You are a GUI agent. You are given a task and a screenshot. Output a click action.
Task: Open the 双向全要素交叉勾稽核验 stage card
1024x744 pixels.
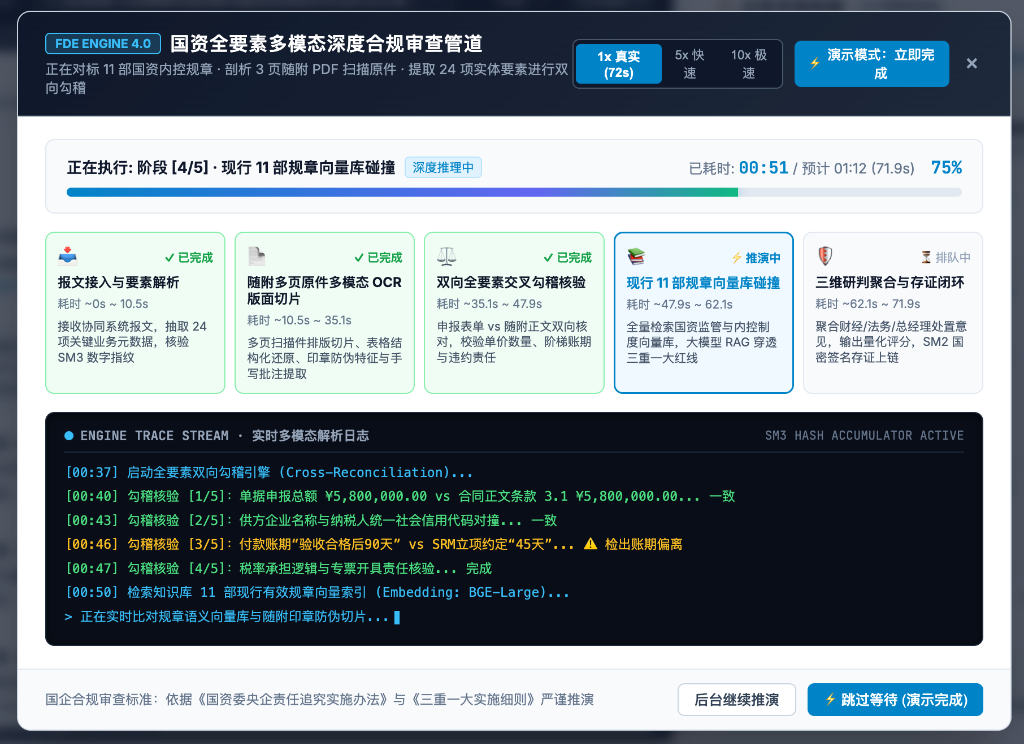tap(514, 313)
